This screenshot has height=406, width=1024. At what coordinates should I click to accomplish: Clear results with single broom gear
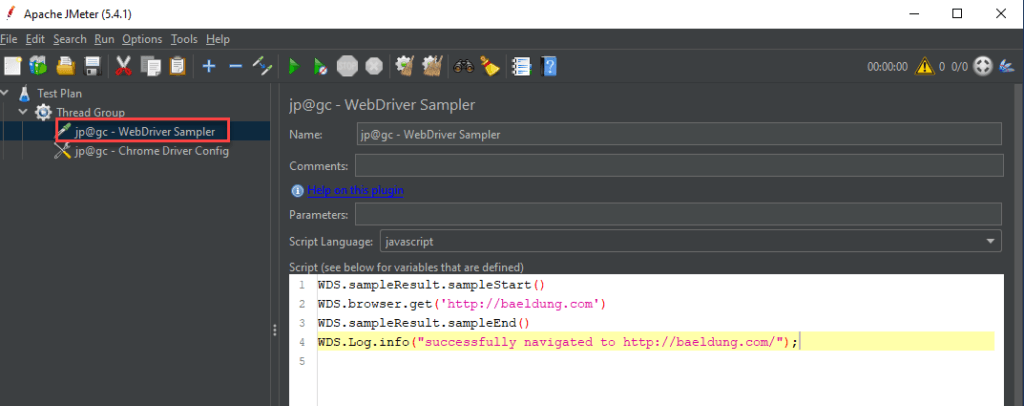(x=406, y=66)
